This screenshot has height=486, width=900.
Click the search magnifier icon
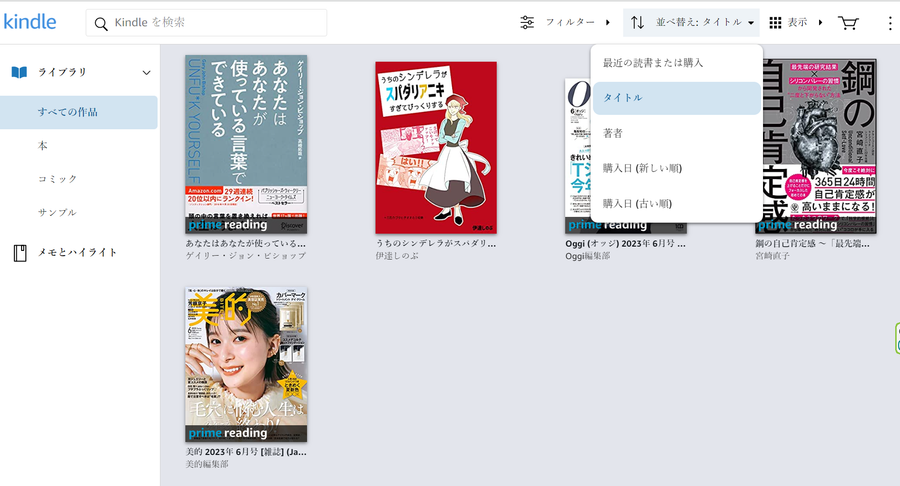101,24
